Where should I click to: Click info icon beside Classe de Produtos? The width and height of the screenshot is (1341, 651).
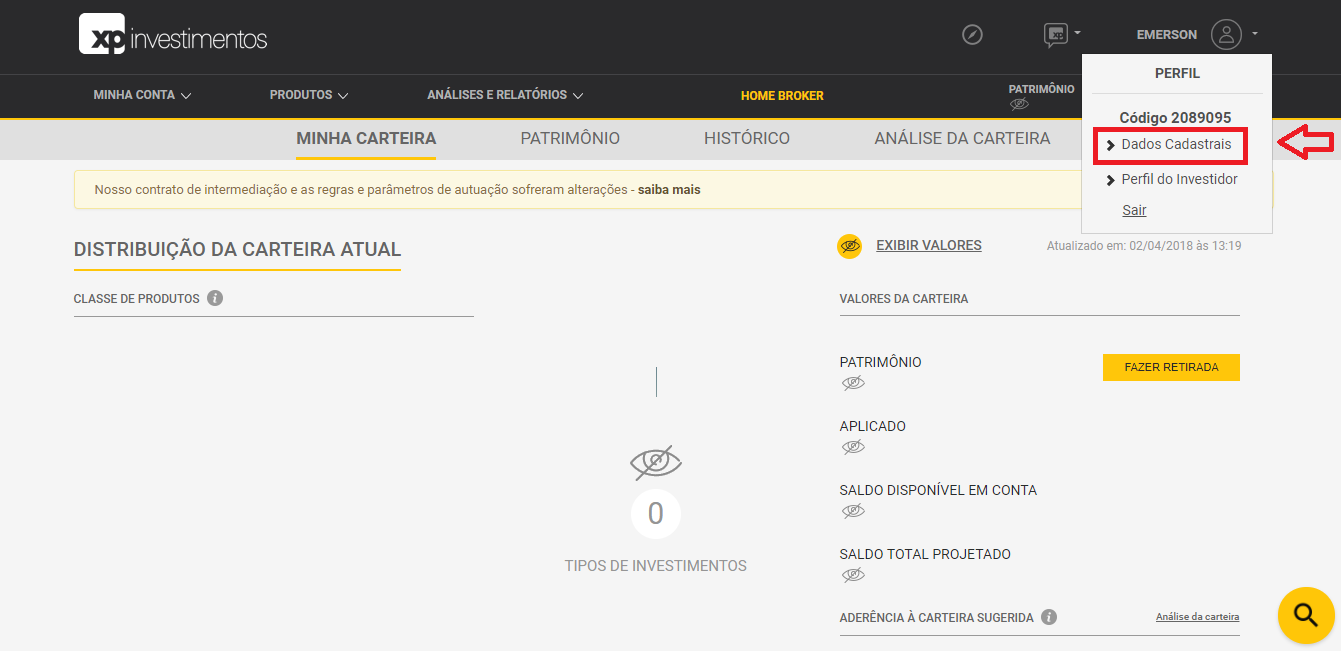215,298
